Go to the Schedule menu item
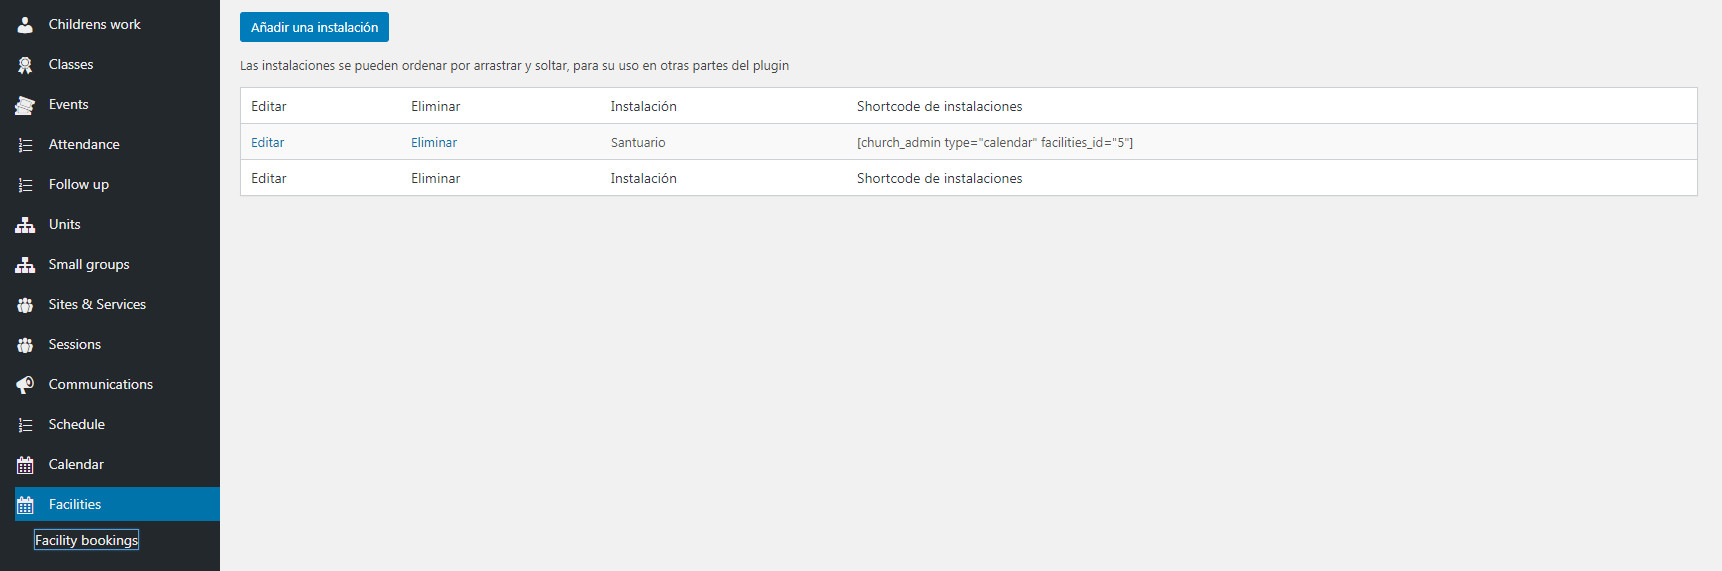 tap(77, 424)
